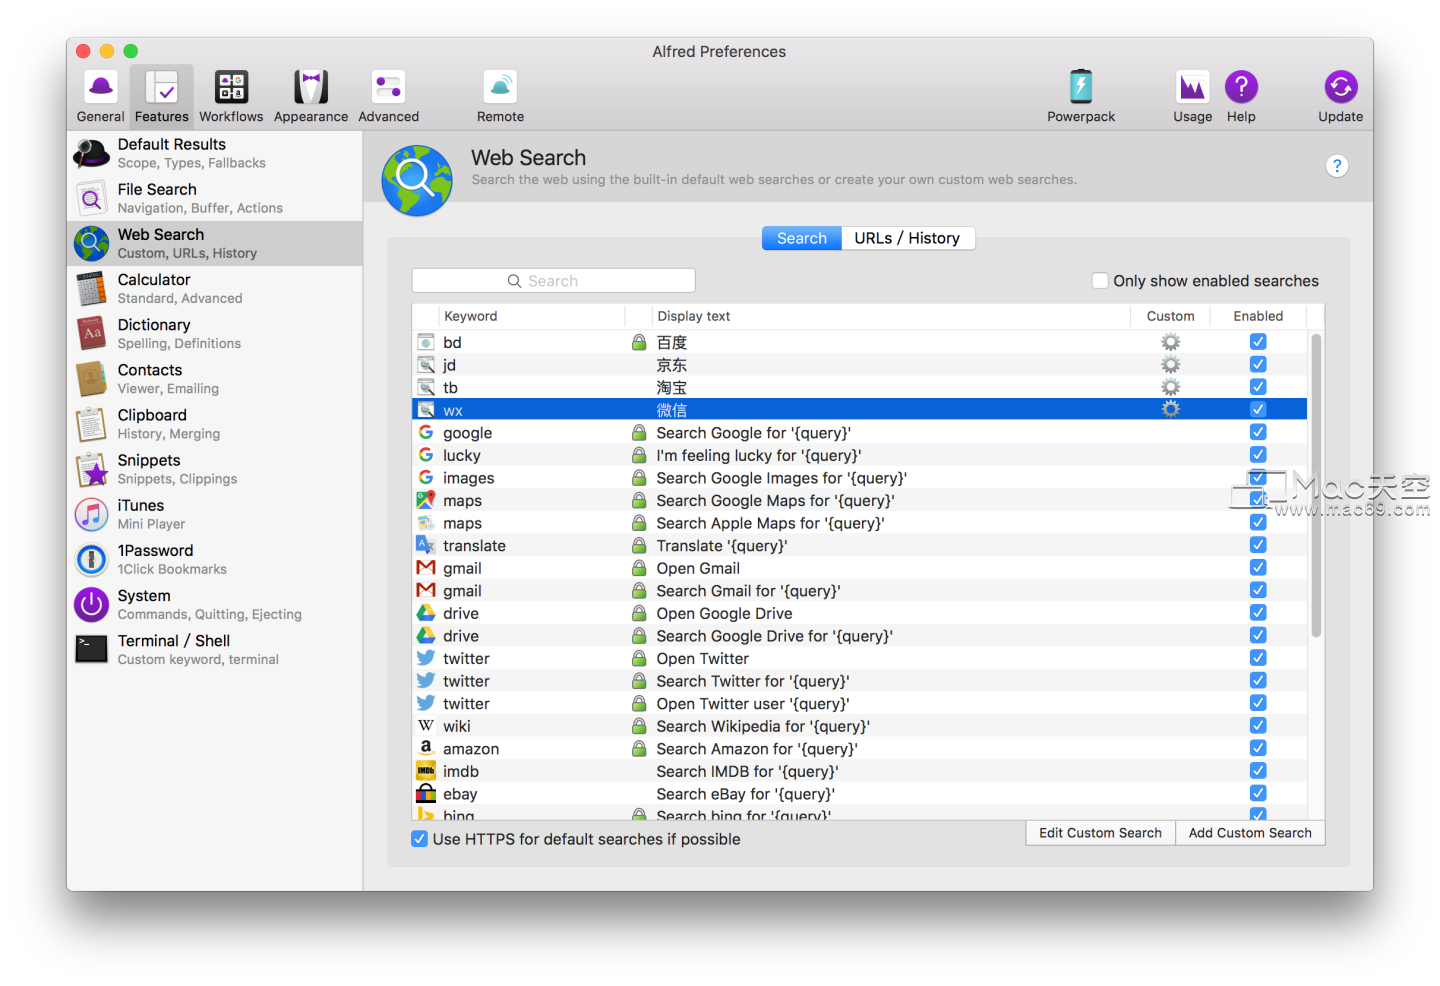The image size is (1440, 986).
Task: Select the Features toolbar icon
Action: (x=161, y=97)
